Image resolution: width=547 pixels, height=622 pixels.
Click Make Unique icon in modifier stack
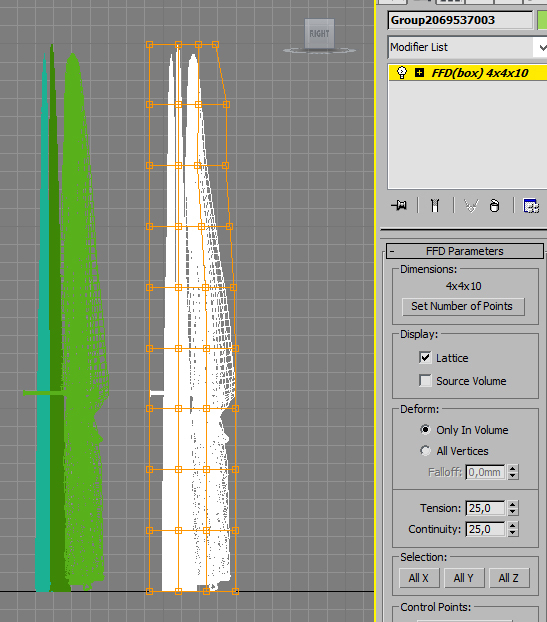coord(471,205)
